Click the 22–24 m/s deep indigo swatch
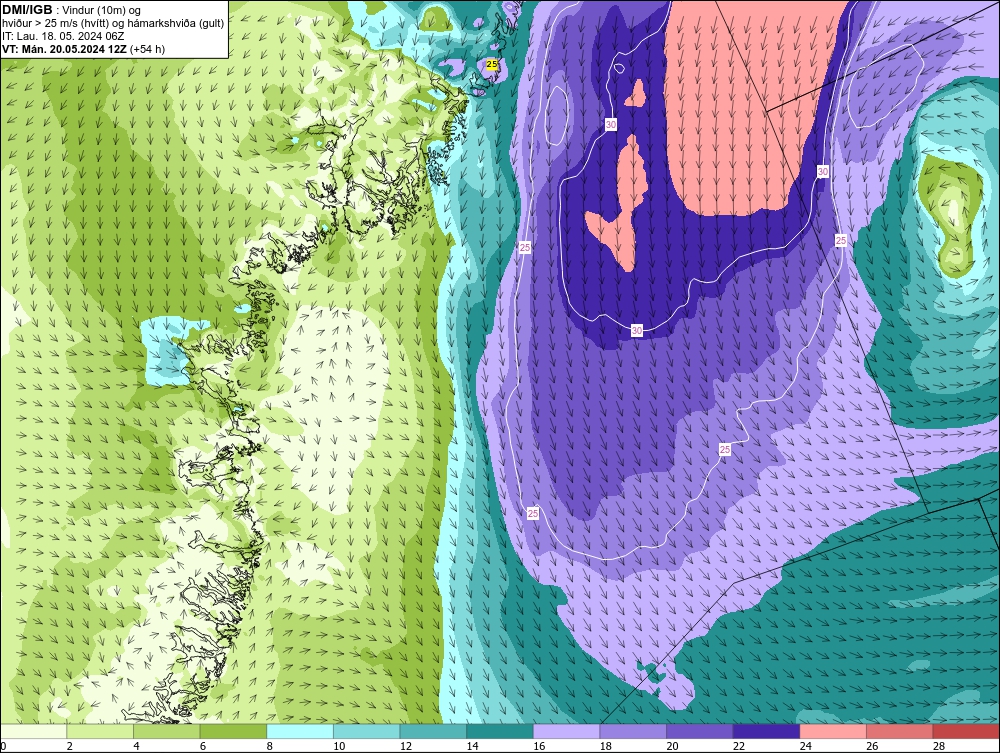This screenshot has height=753, width=1000. pos(766,731)
